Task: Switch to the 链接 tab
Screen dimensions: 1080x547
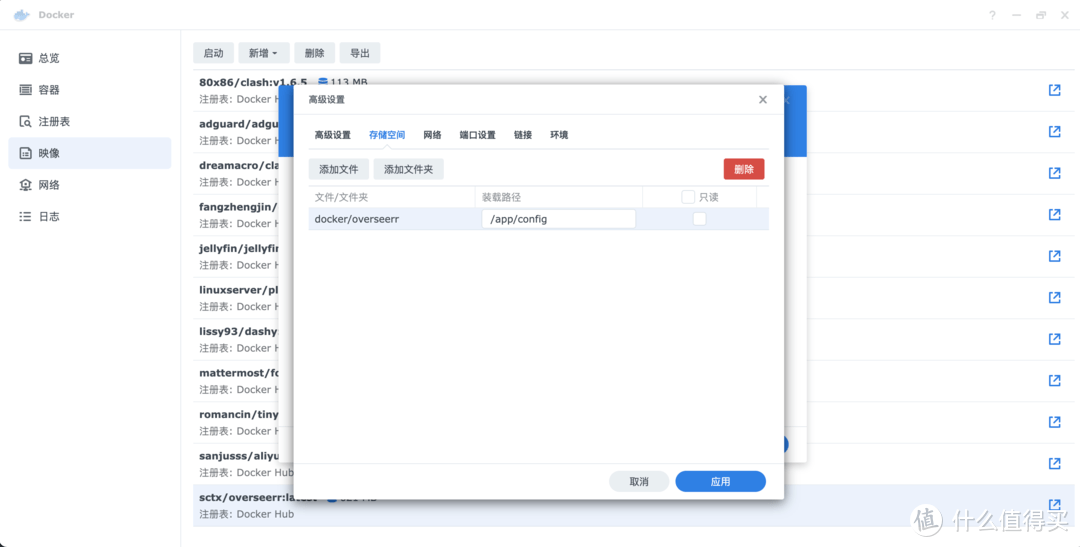Action: pos(523,135)
